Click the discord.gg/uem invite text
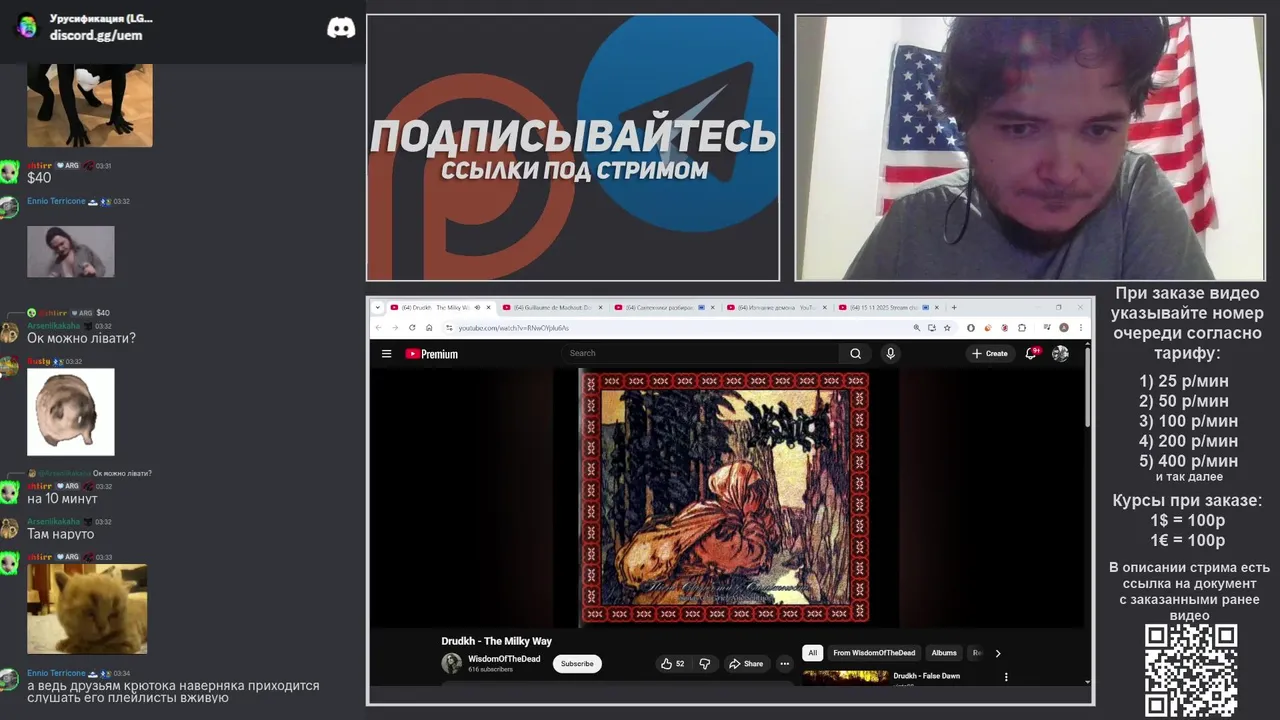 point(96,35)
